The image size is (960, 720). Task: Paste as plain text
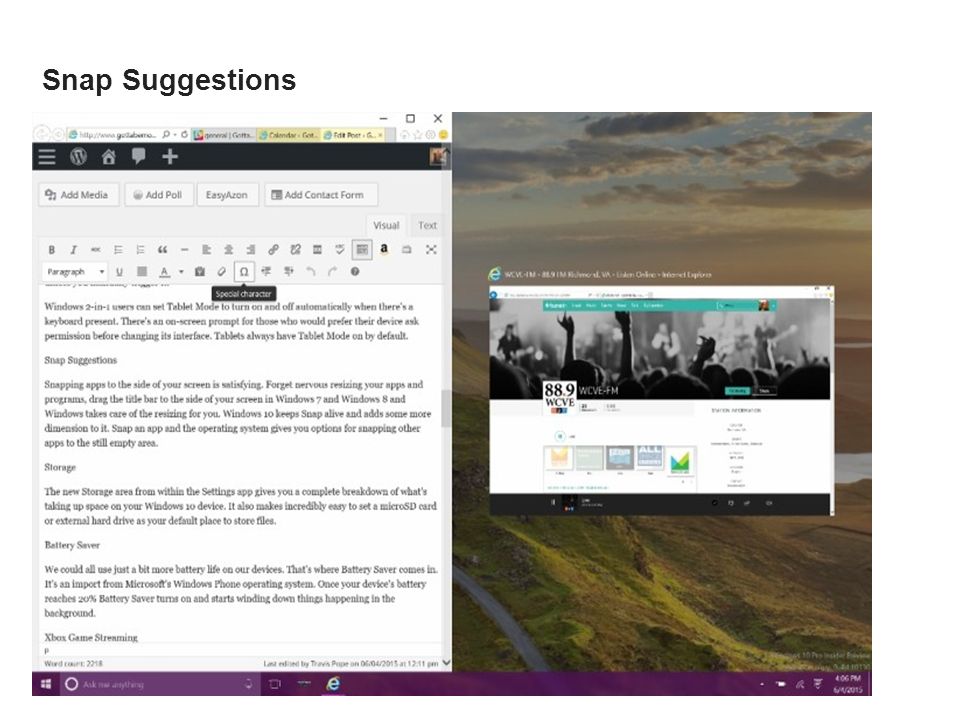(200, 272)
